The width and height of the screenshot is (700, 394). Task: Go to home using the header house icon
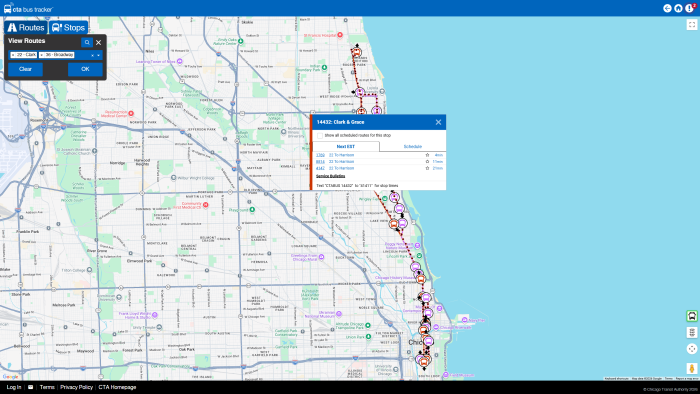point(678,8)
